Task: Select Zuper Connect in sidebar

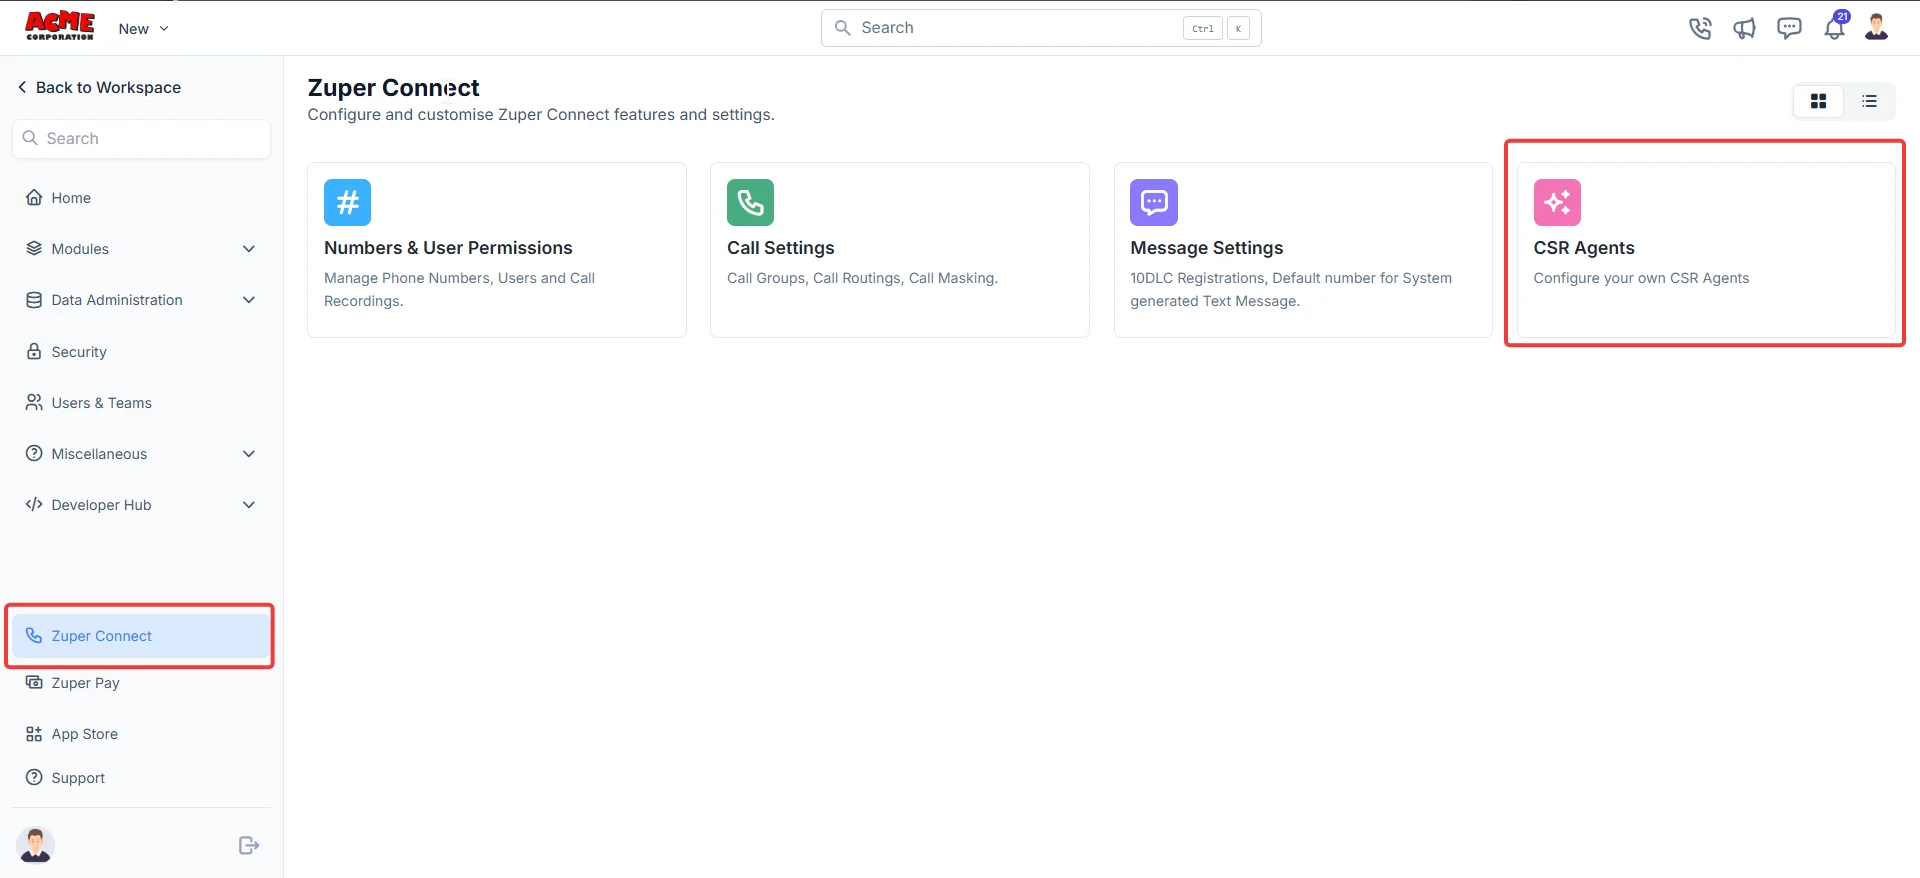Action: click(141, 636)
